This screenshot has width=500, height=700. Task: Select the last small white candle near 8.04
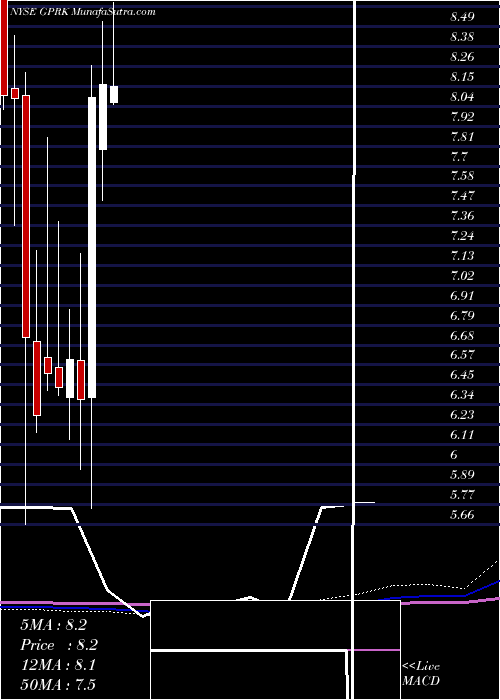[114, 95]
